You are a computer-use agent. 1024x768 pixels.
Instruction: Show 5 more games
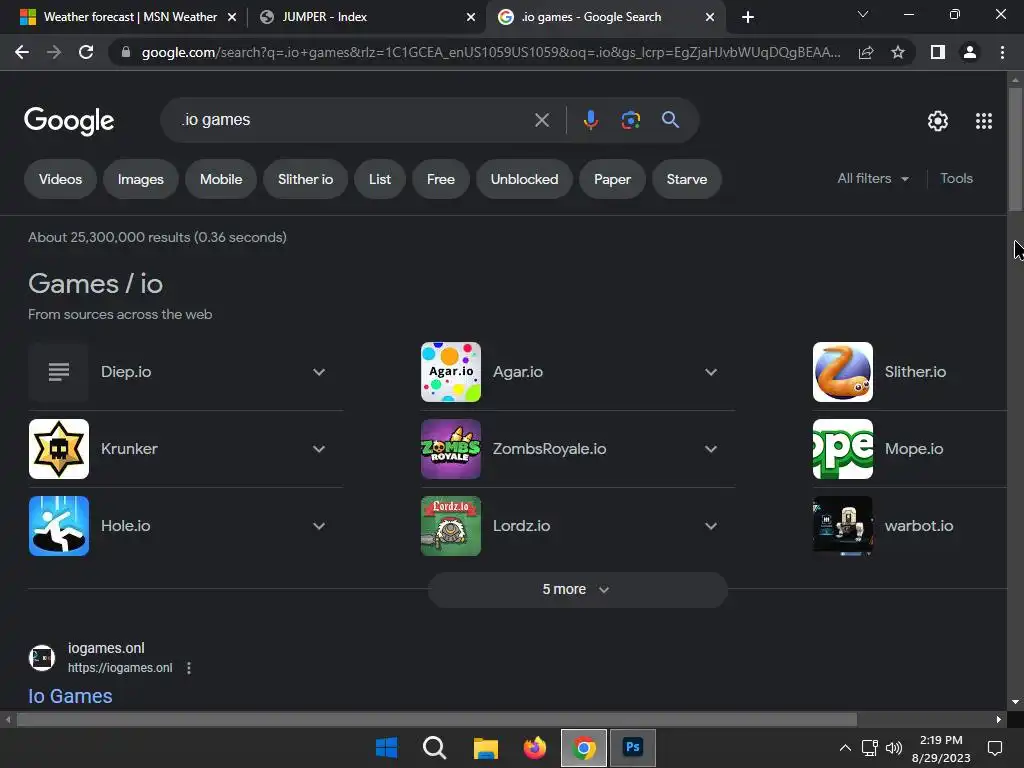tap(577, 589)
